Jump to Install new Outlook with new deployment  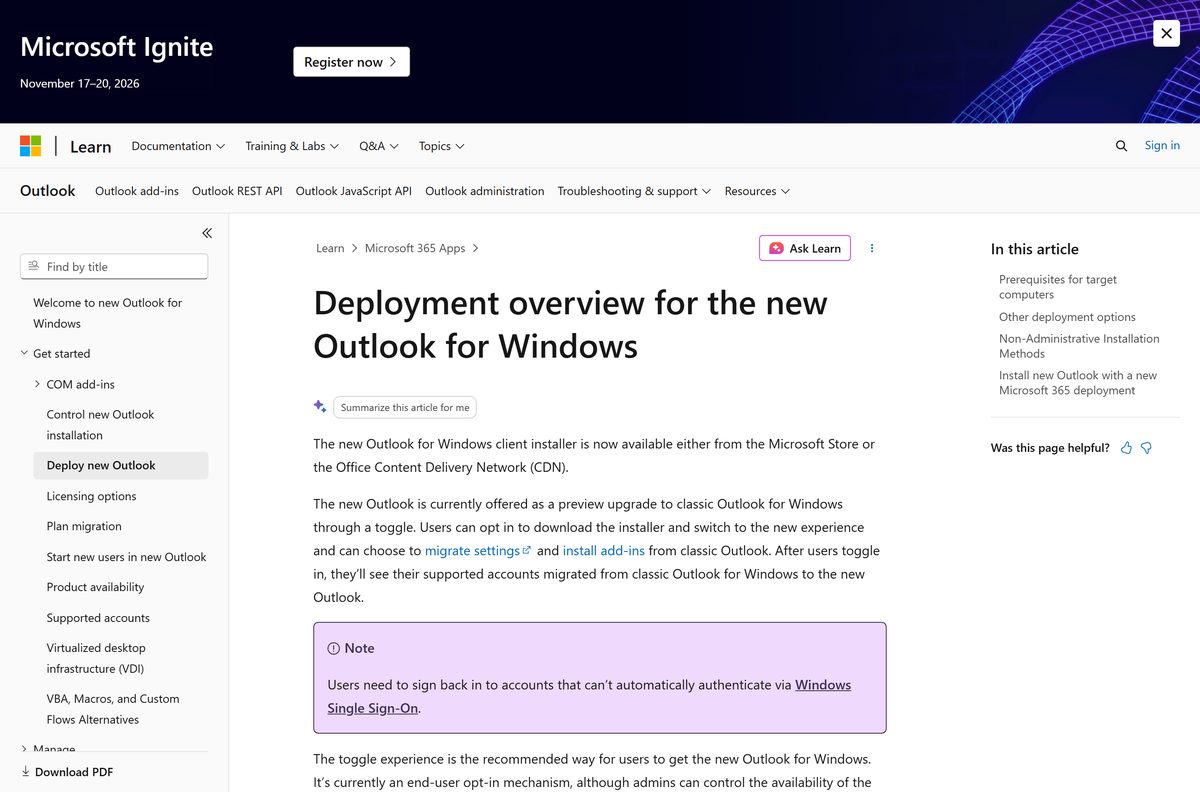[1078, 383]
